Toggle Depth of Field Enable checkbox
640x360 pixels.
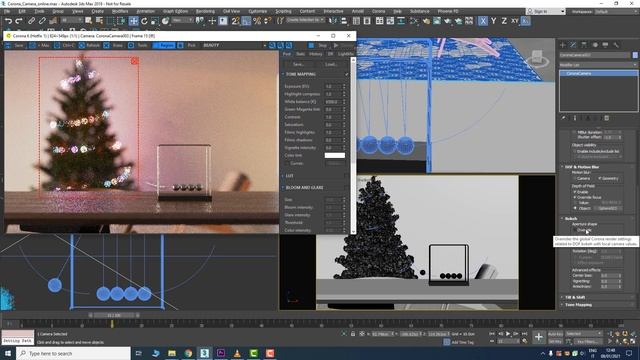(575, 192)
